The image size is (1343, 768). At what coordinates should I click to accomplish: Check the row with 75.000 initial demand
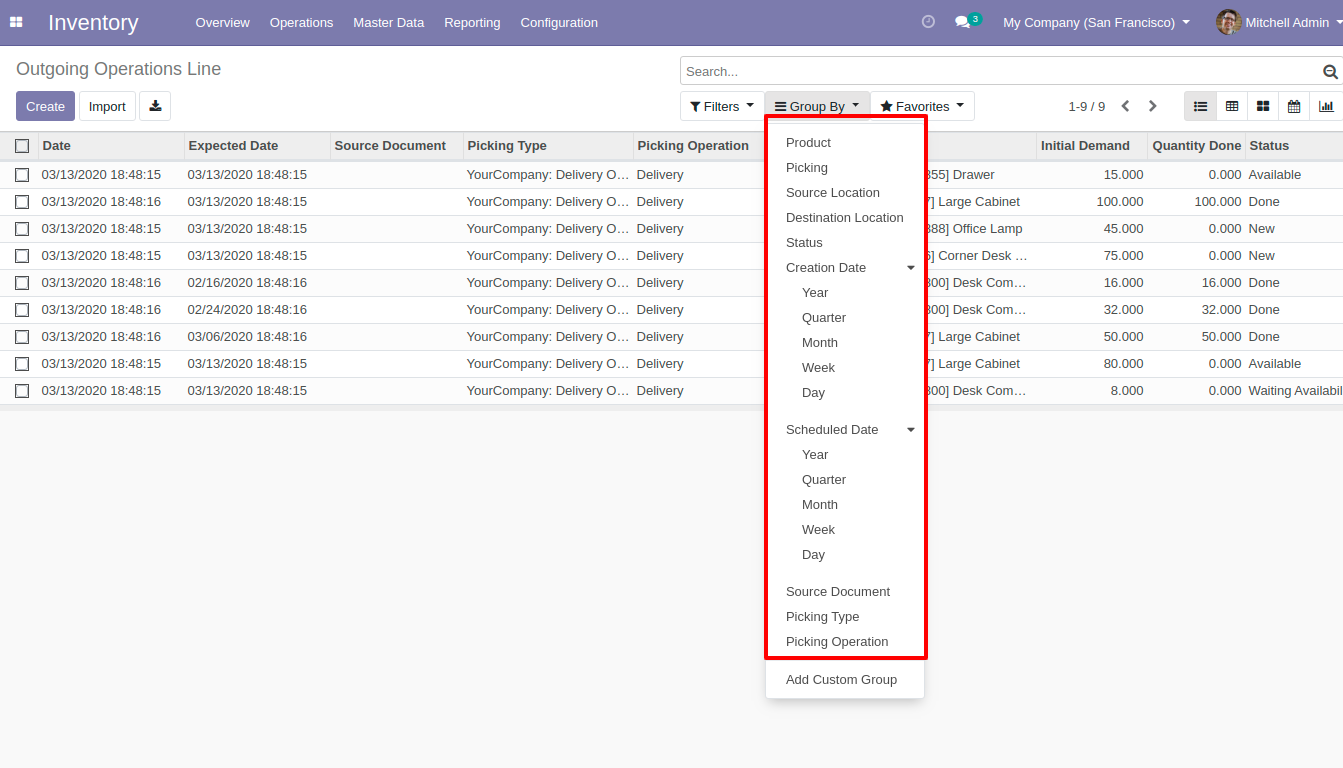(22, 256)
